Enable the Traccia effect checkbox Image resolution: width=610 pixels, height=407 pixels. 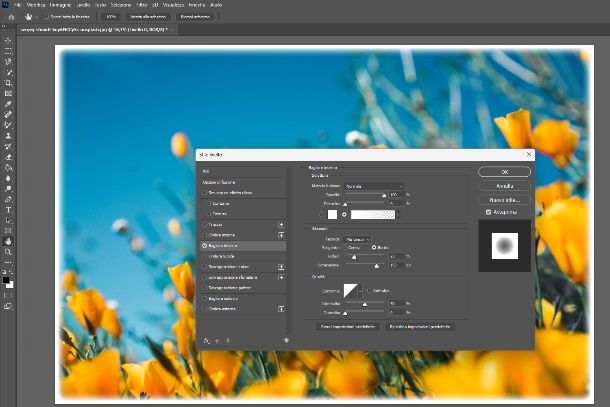coord(205,225)
